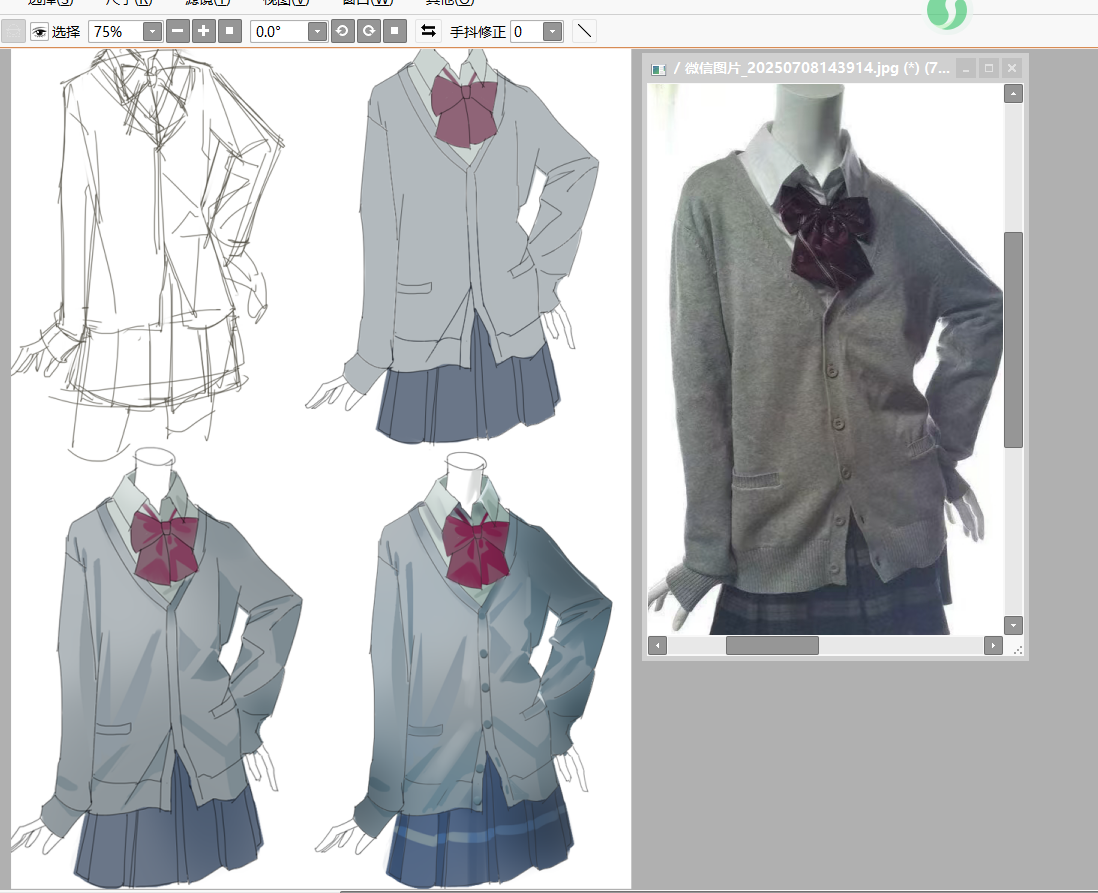Reset the canvas rotation angle

395,31
